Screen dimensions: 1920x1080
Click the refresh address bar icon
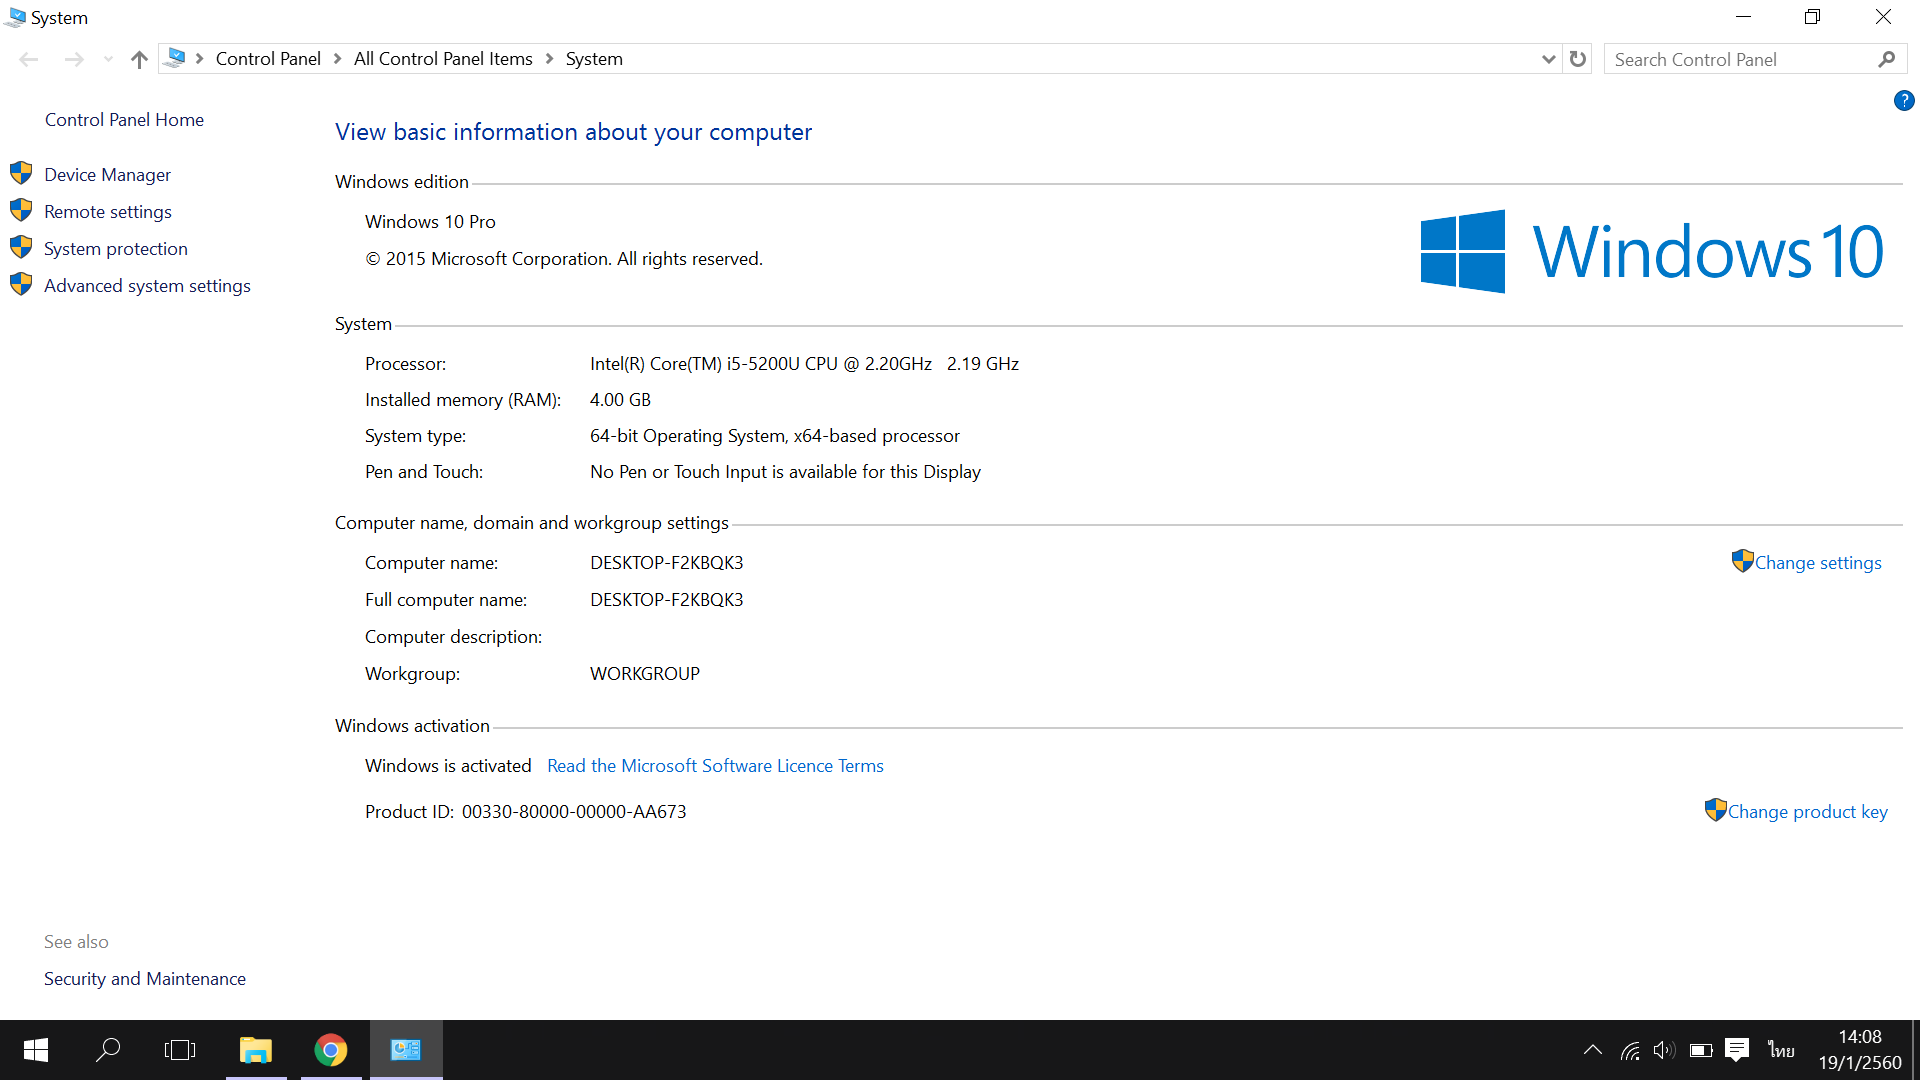click(1578, 59)
